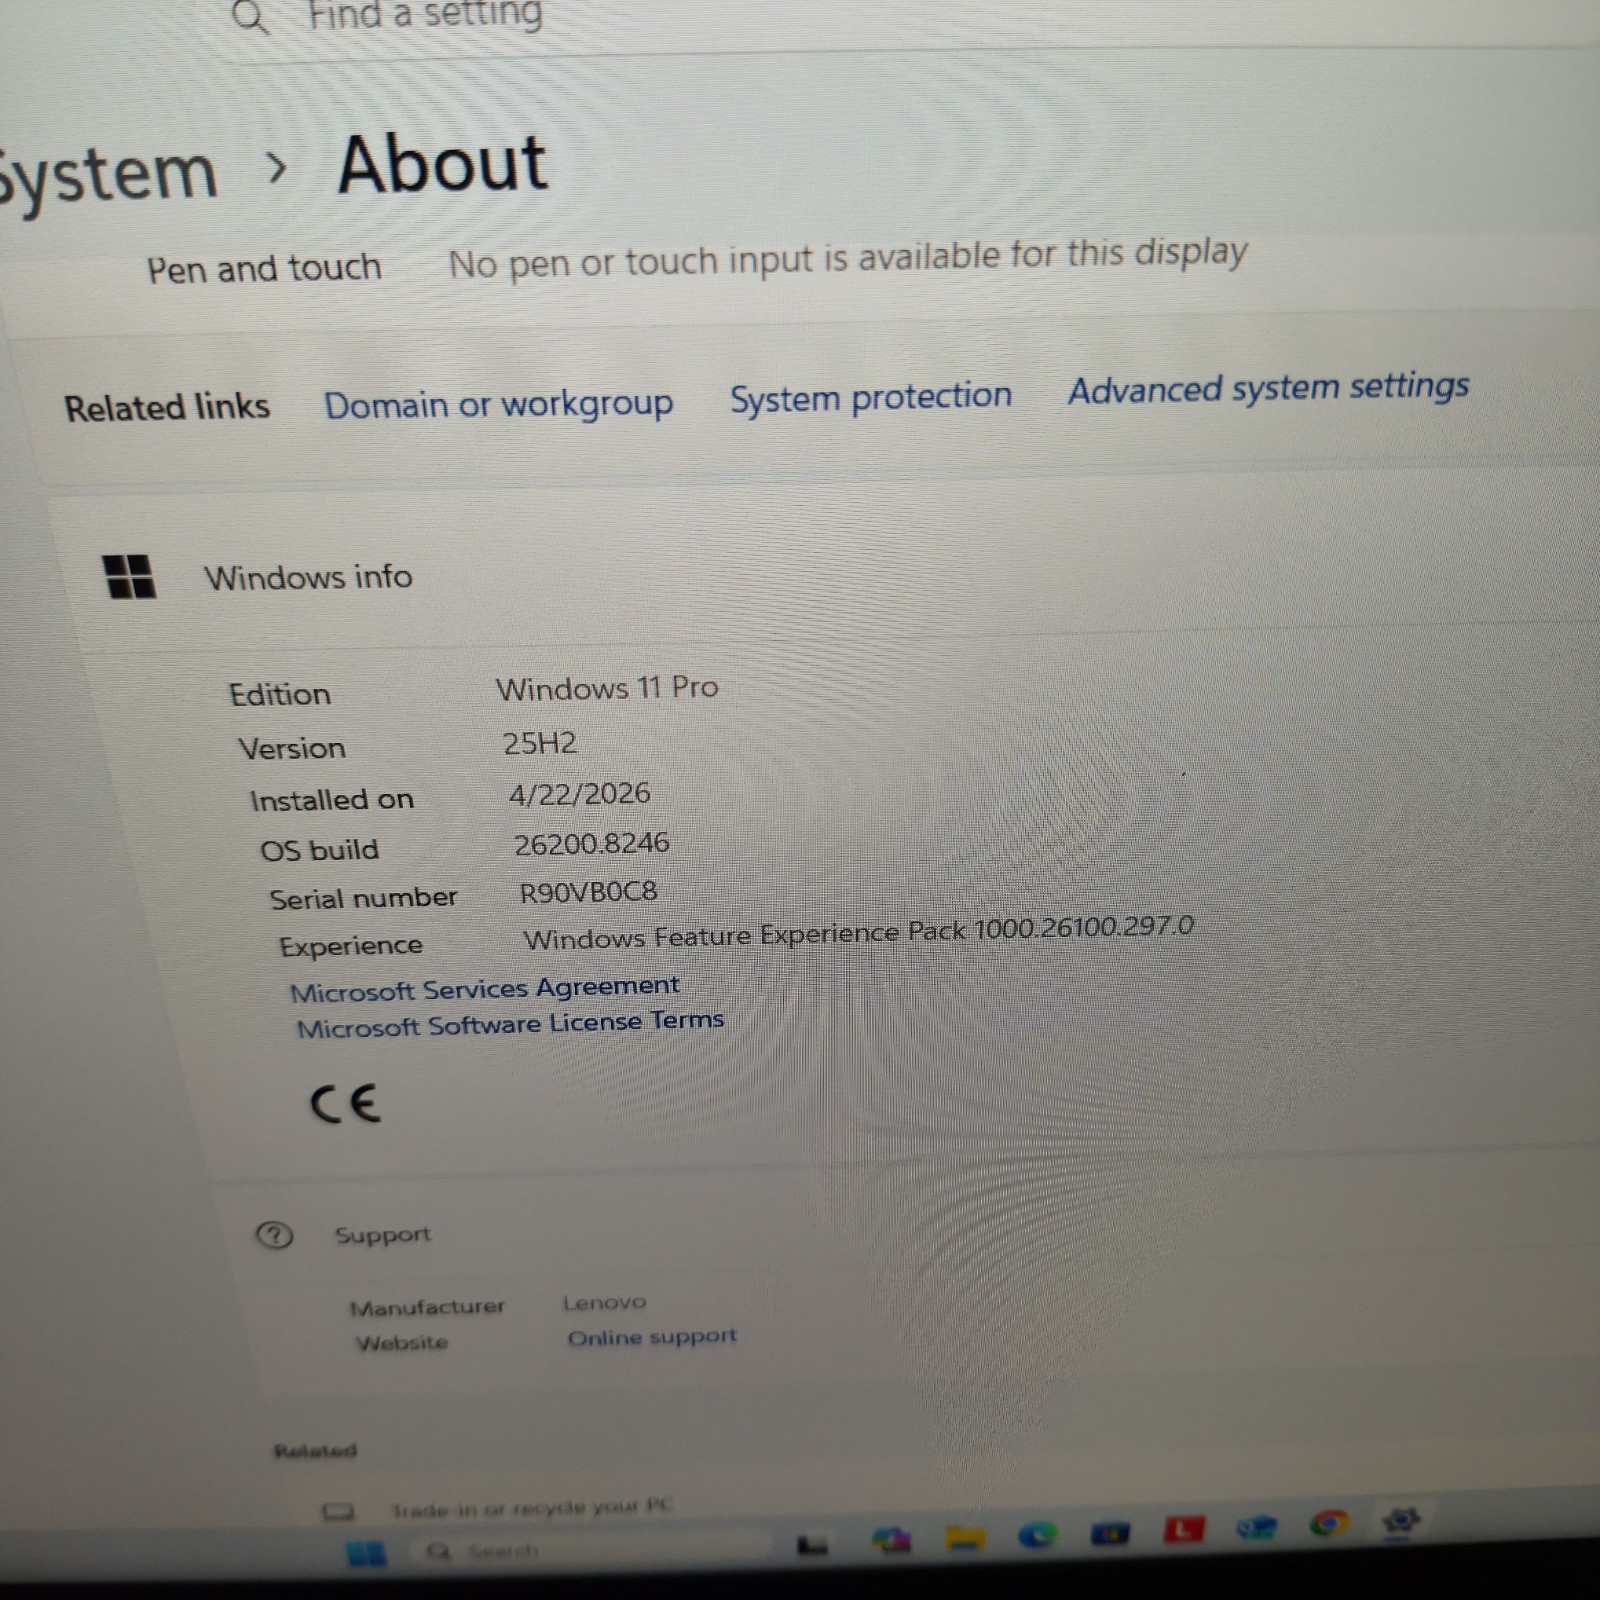This screenshot has height=1600, width=1600.
Task: Open the Task View taskbar icon
Action: click(812, 1546)
